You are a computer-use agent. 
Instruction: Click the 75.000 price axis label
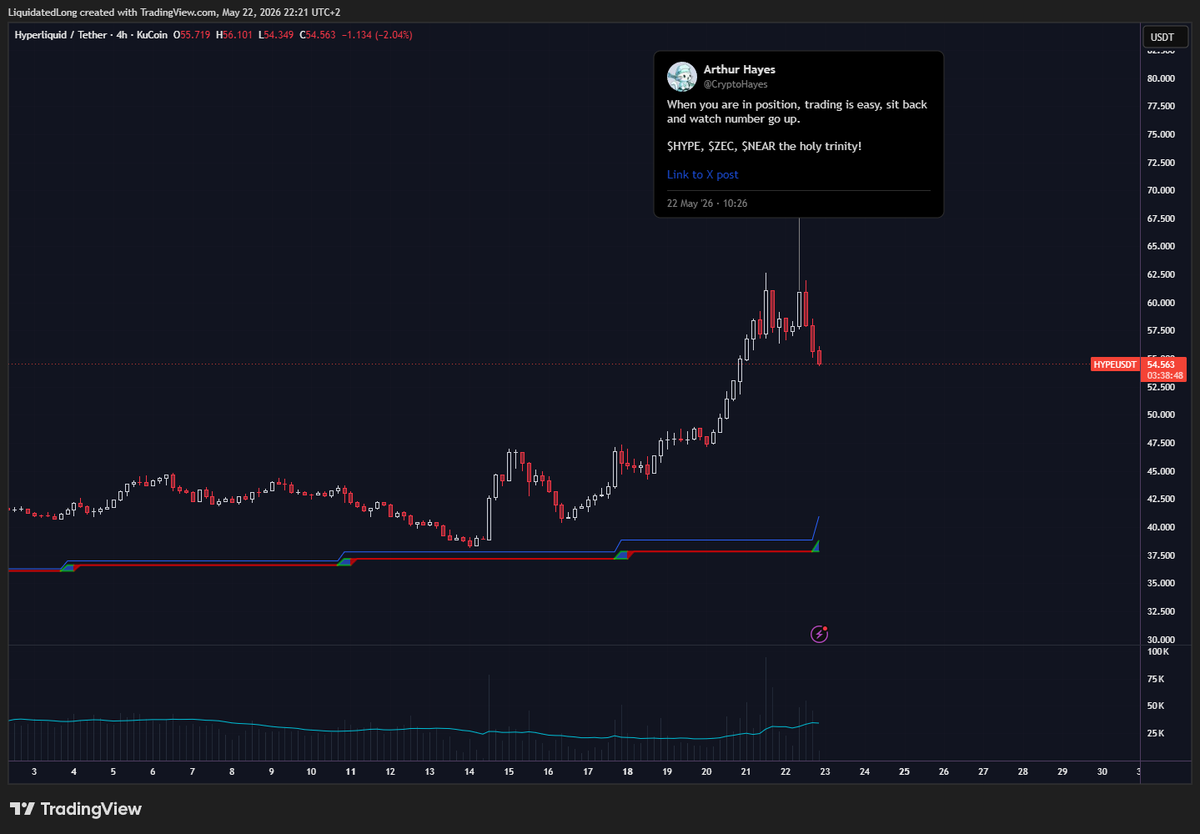pyautogui.click(x=1160, y=134)
